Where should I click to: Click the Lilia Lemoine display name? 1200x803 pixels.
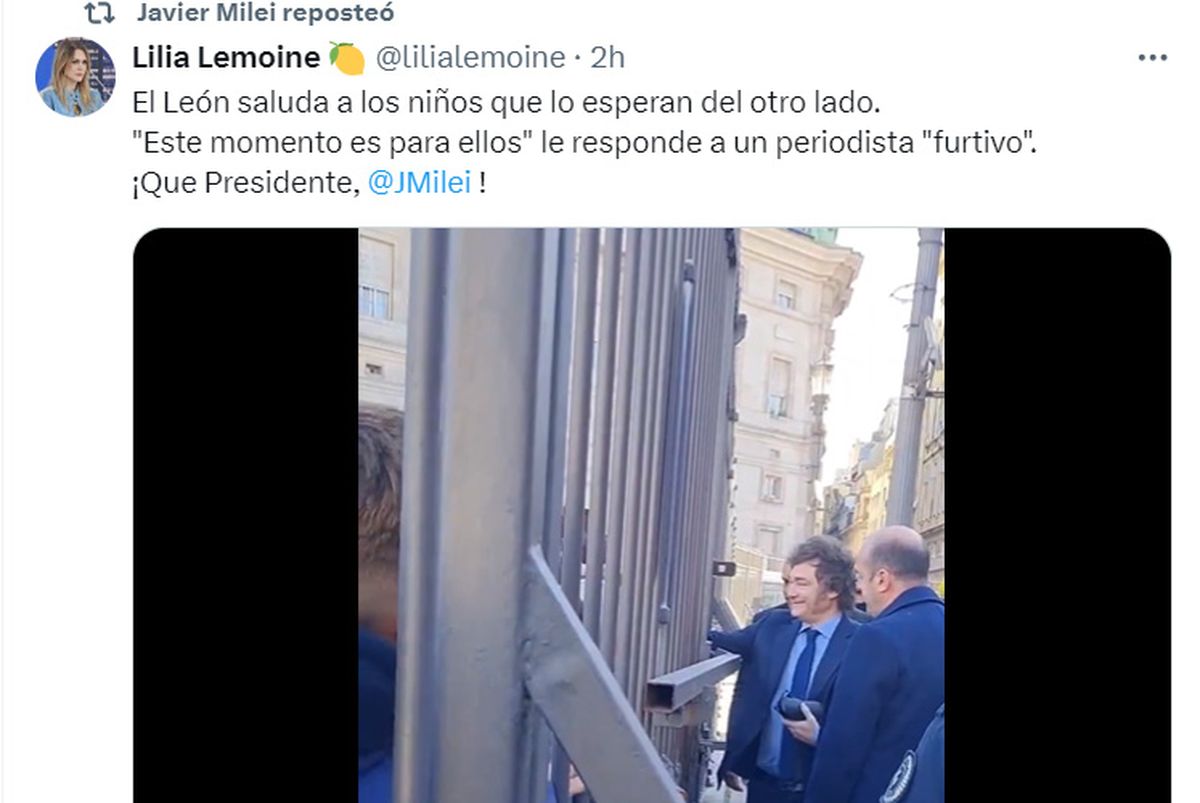tap(226, 58)
